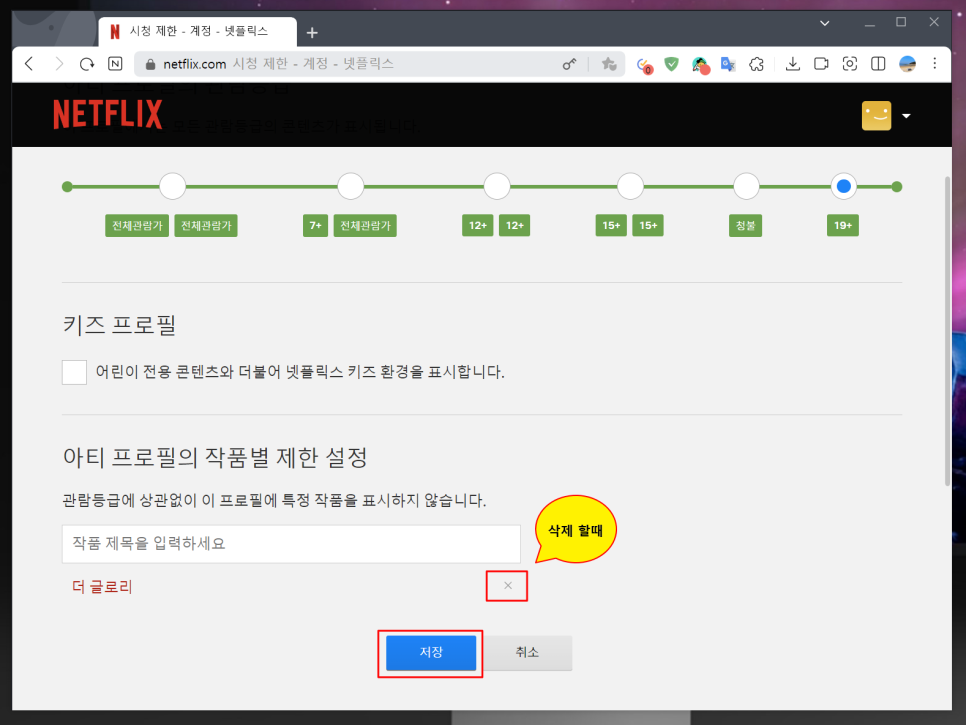
Task: Click the 청불 rating label
Action: pos(745,225)
